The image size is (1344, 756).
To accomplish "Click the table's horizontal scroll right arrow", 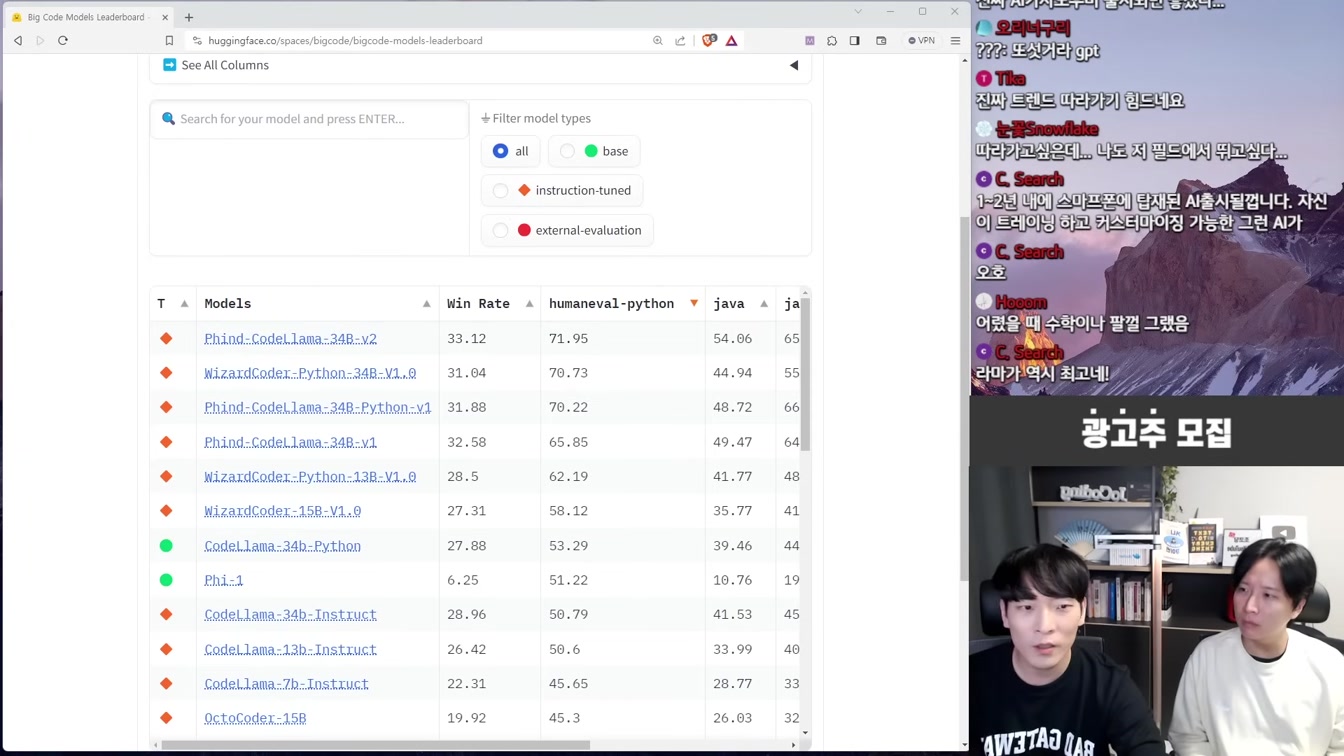I will pos(794,745).
